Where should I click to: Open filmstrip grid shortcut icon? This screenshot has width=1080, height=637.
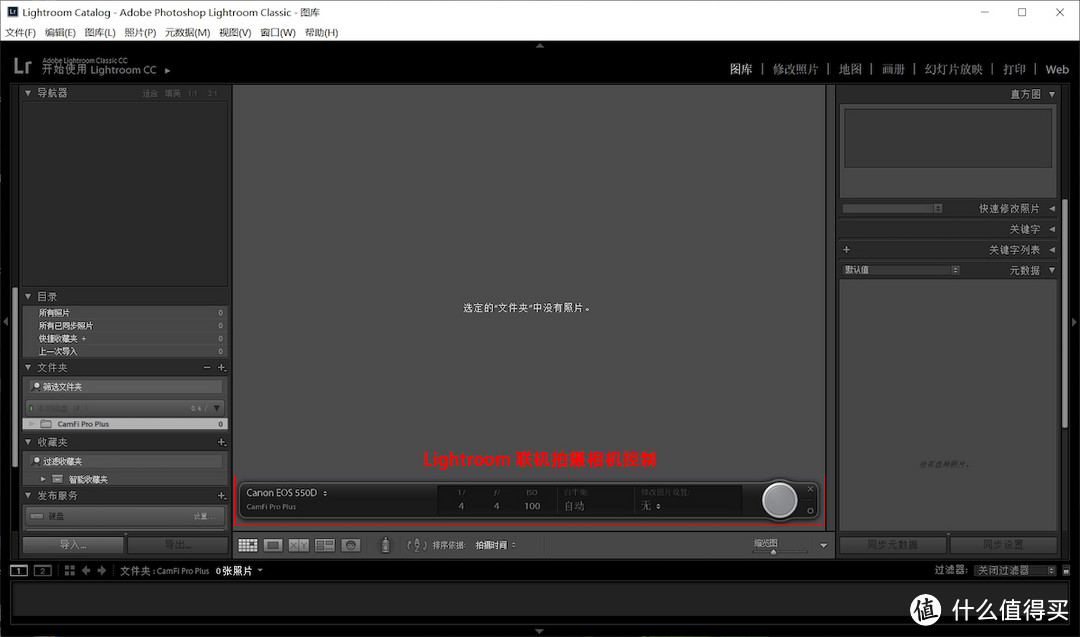click(x=70, y=571)
